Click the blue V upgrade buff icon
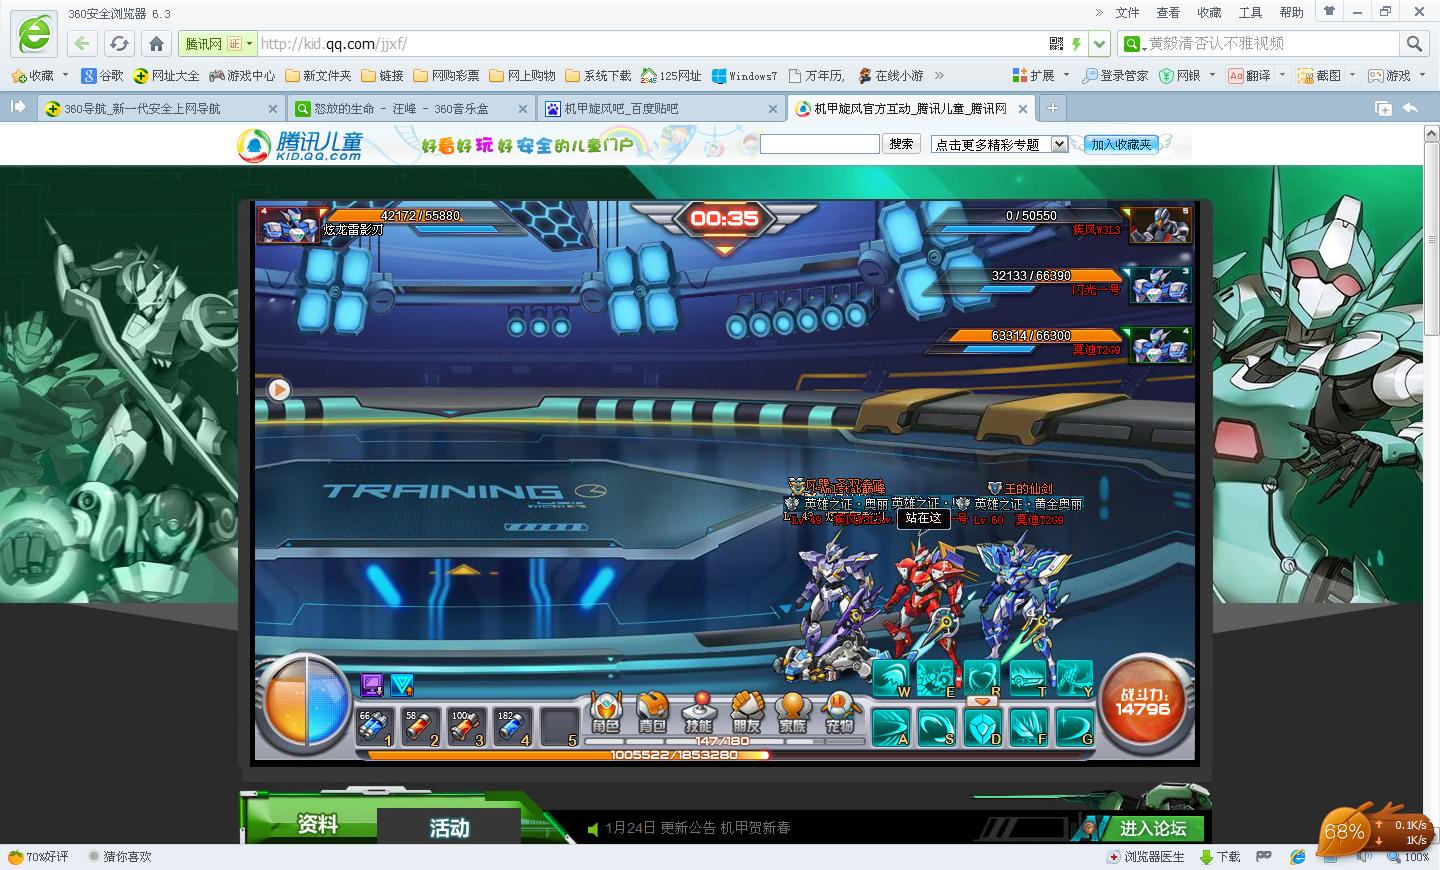The width and height of the screenshot is (1440, 870). tap(402, 685)
